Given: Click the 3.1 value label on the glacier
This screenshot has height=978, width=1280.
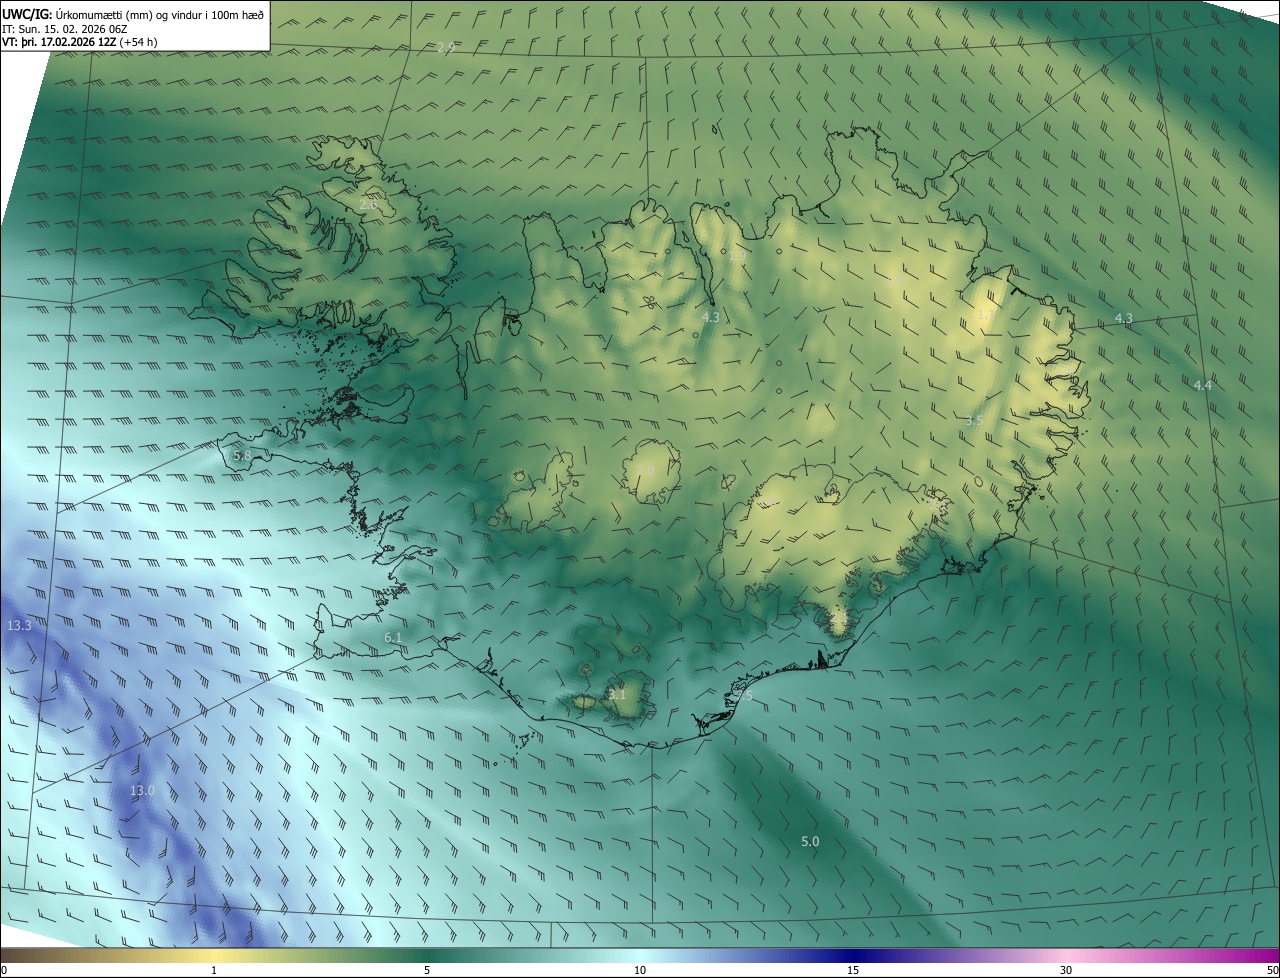Looking at the screenshot, I should (617, 694).
